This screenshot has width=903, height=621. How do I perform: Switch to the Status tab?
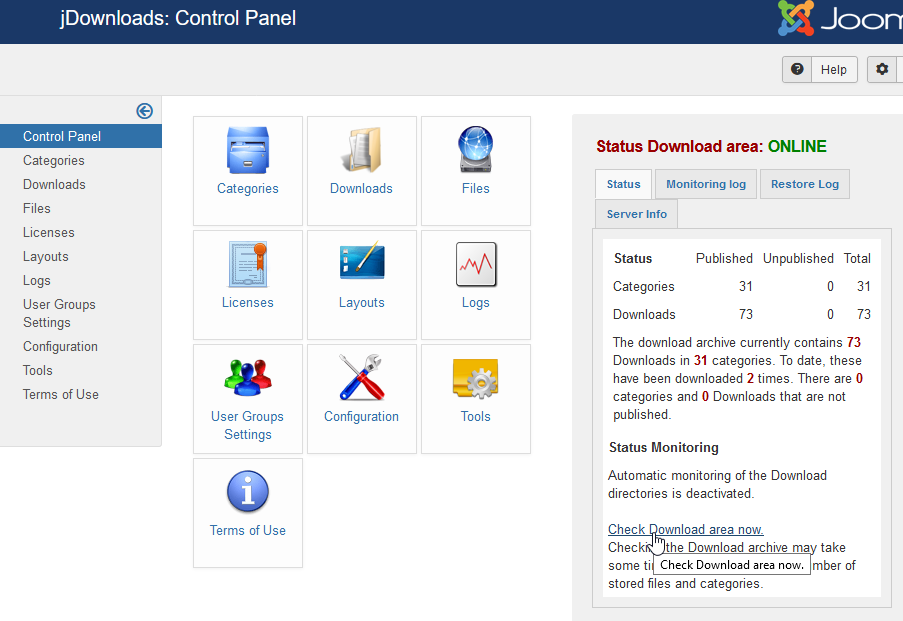(x=623, y=184)
